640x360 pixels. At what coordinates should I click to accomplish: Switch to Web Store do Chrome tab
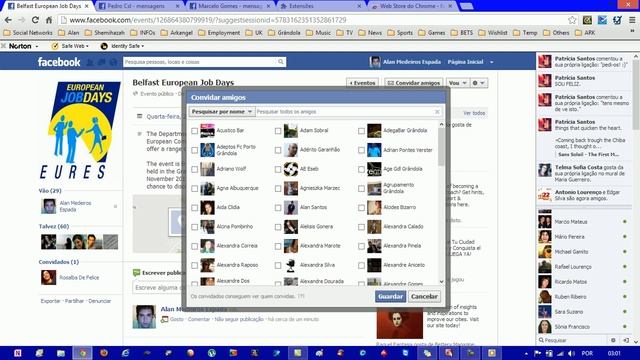pyautogui.click(x=411, y=6)
